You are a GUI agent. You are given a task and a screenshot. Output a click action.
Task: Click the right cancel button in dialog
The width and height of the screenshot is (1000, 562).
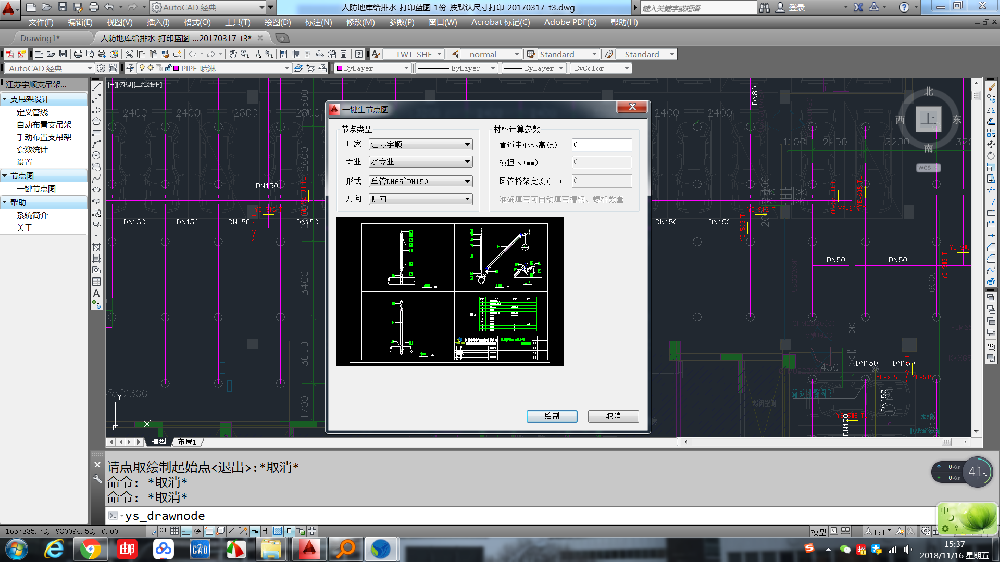click(x=612, y=416)
